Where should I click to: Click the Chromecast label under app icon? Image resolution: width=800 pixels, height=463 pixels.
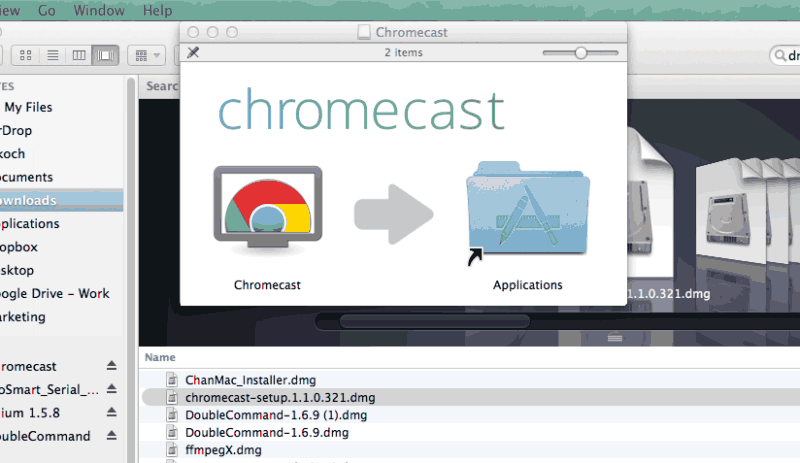(267, 285)
